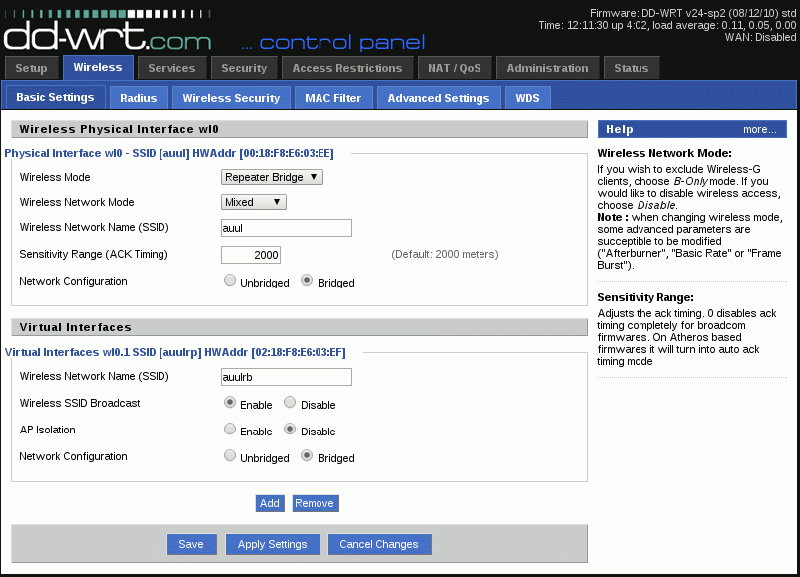The image size is (800, 577).
Task: Expand the Wireless Mode dropdown (Repeater Bridge)
Action: pyautogui.click(x=271, y=177)
